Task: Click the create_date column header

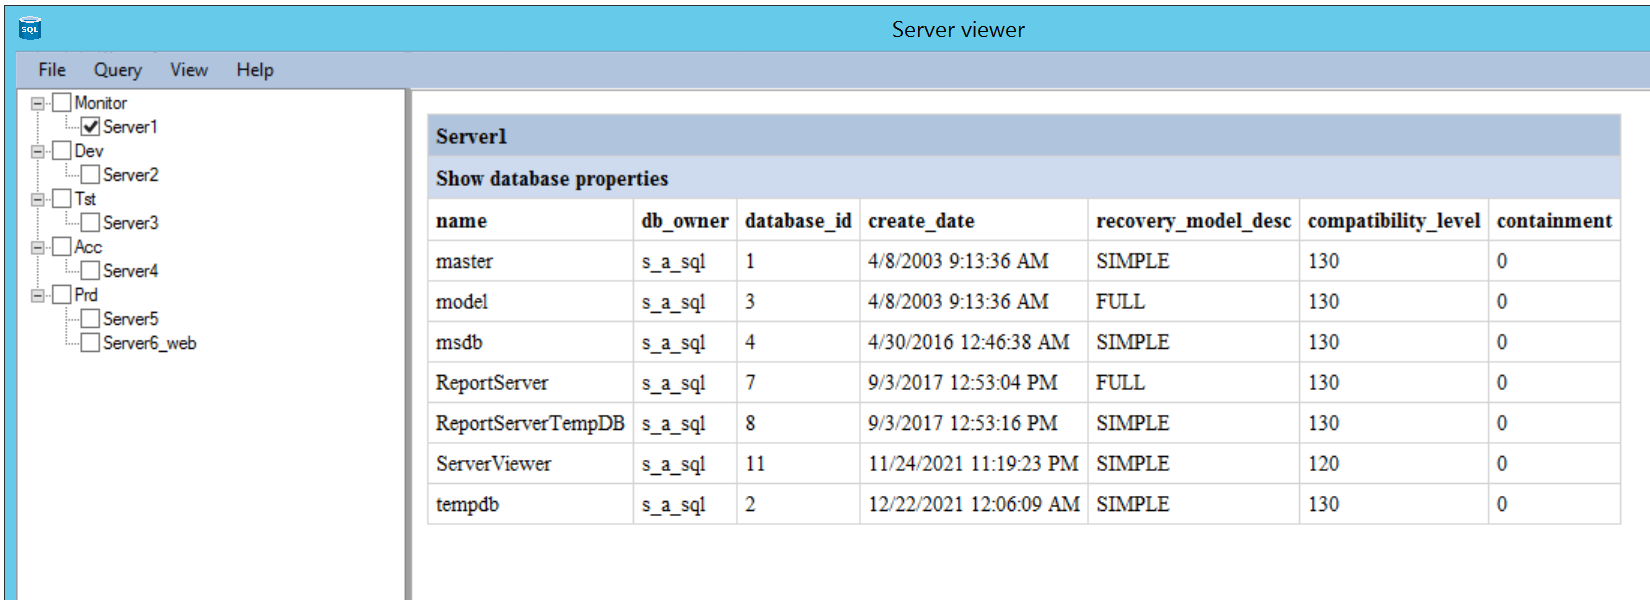Action: (921, 221)
